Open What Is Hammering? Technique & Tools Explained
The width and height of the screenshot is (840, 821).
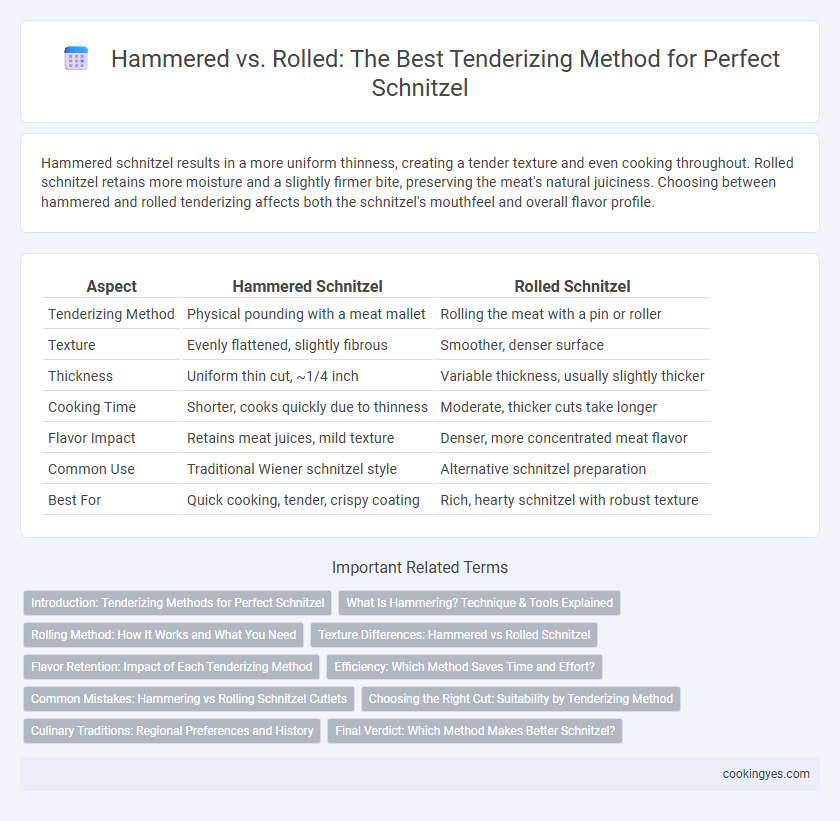[479, 603]
